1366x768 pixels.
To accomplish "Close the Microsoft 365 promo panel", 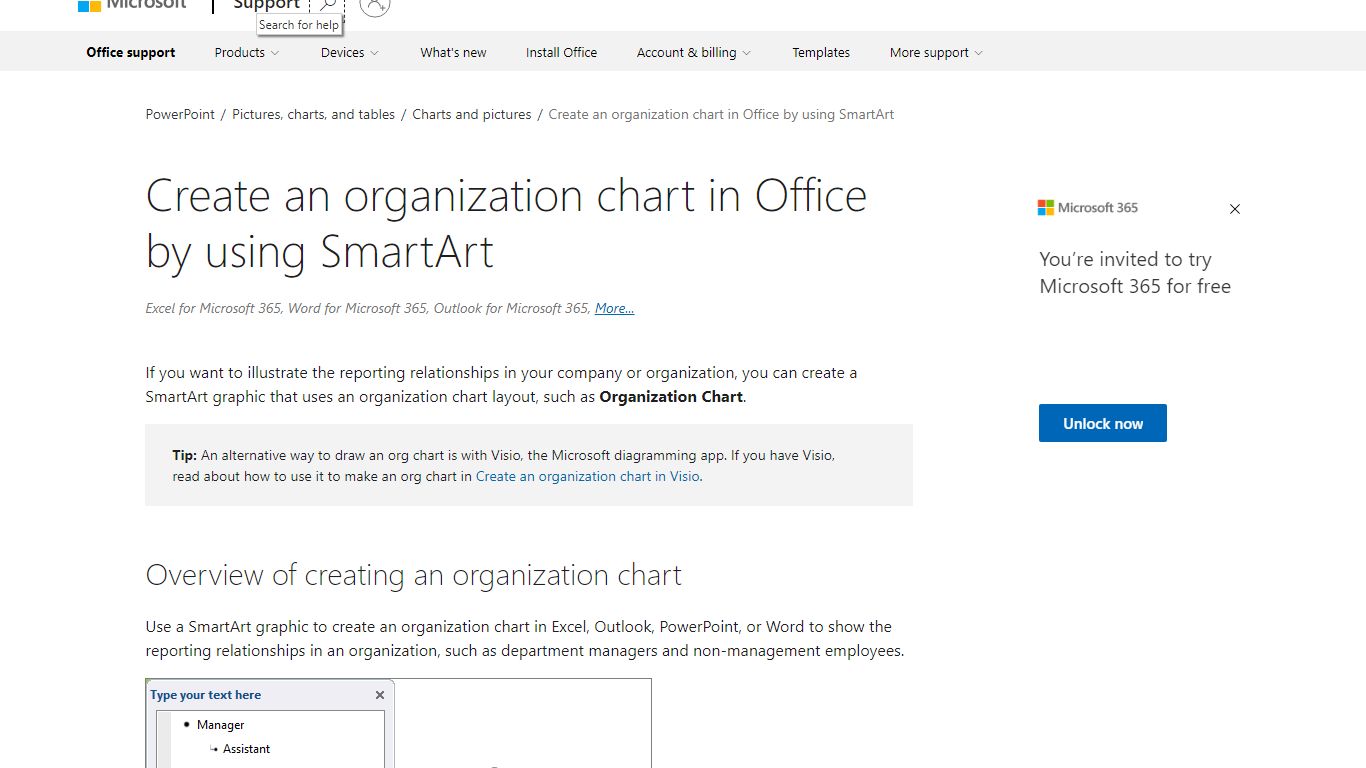I will pyautogui.click(x=1235, y=209).
